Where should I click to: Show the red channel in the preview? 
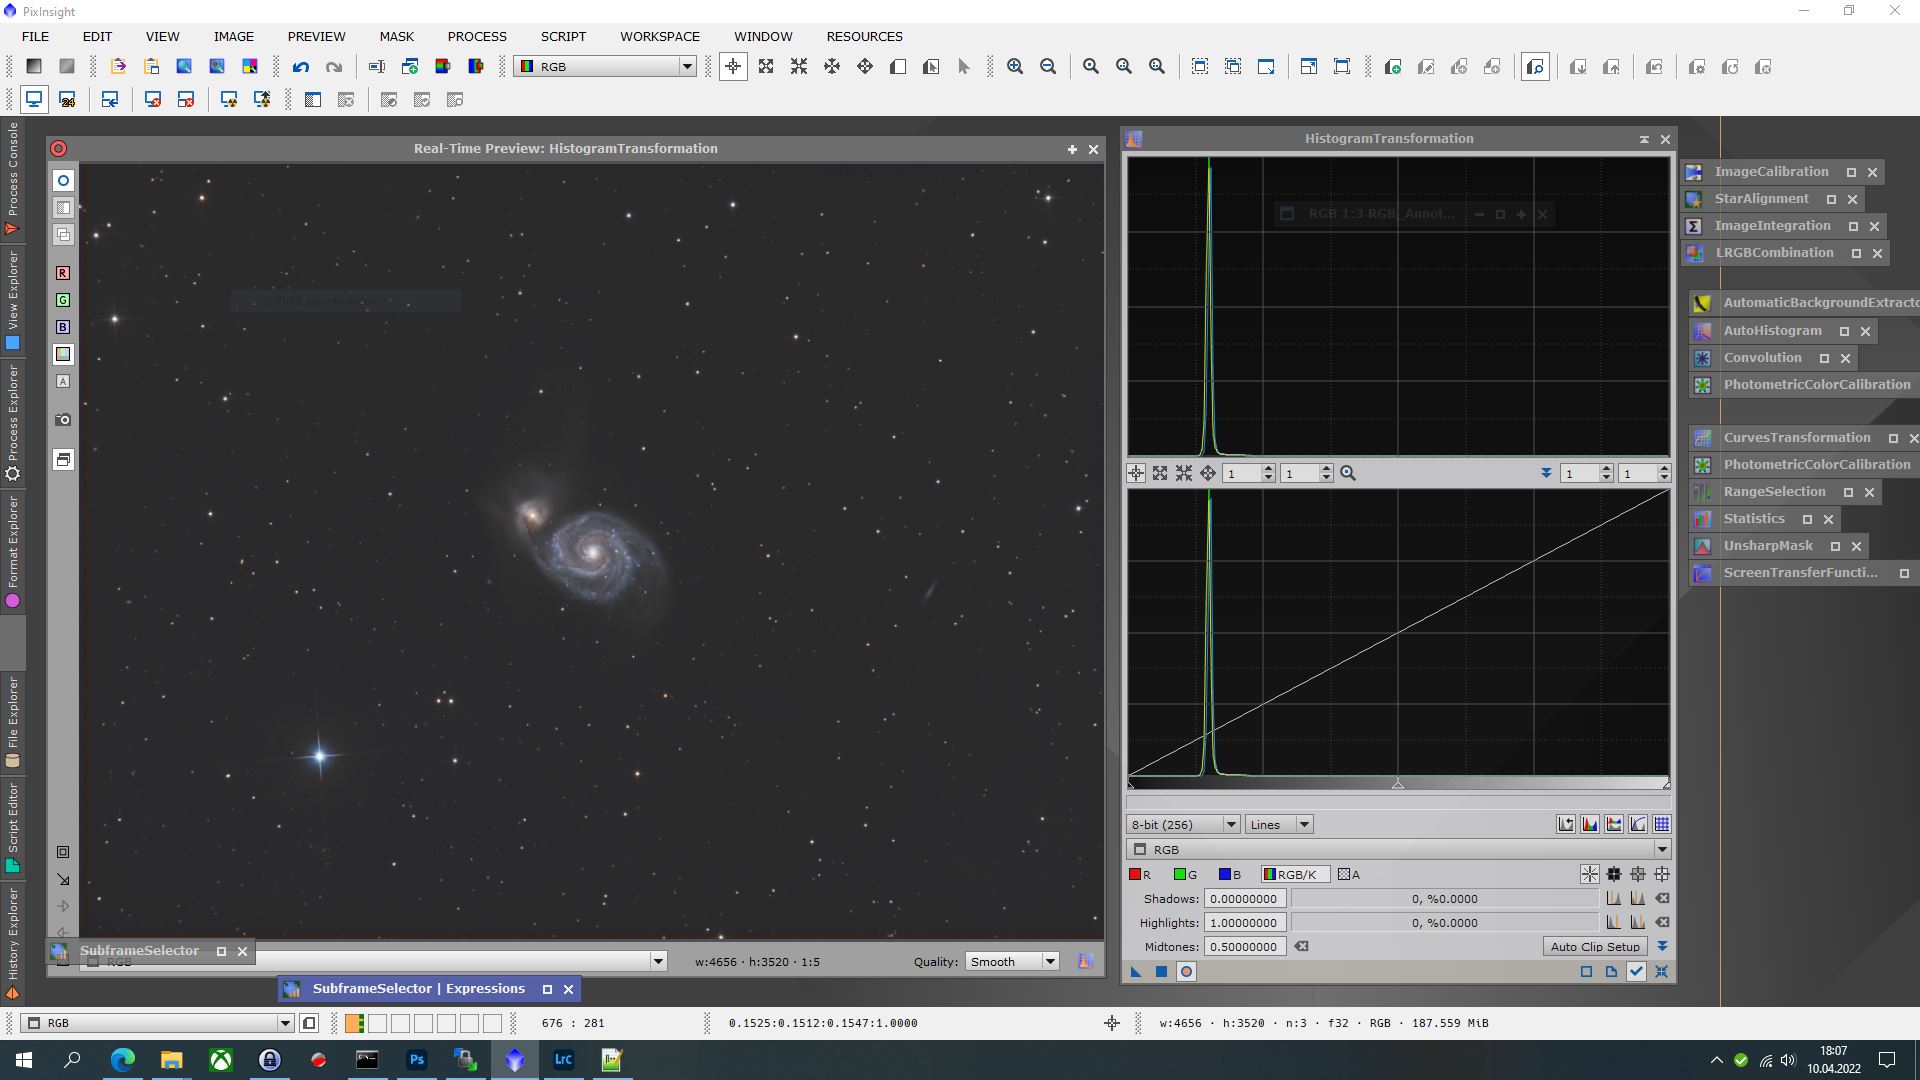coord(63,273)
